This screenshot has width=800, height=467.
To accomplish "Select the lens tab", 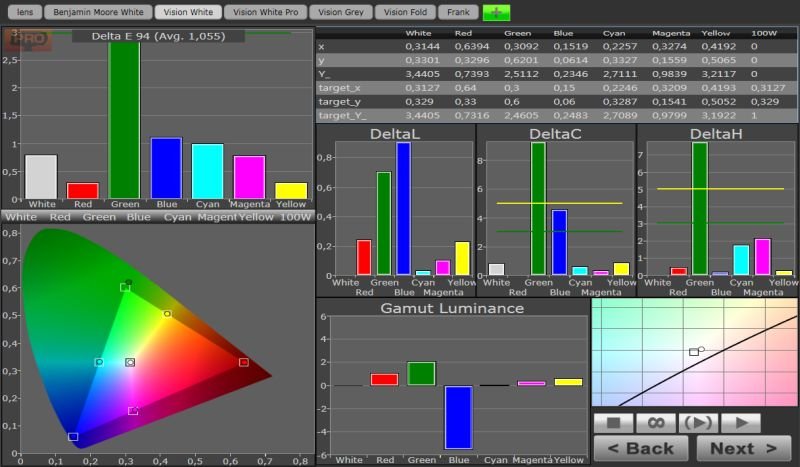I will coord(25,13).
